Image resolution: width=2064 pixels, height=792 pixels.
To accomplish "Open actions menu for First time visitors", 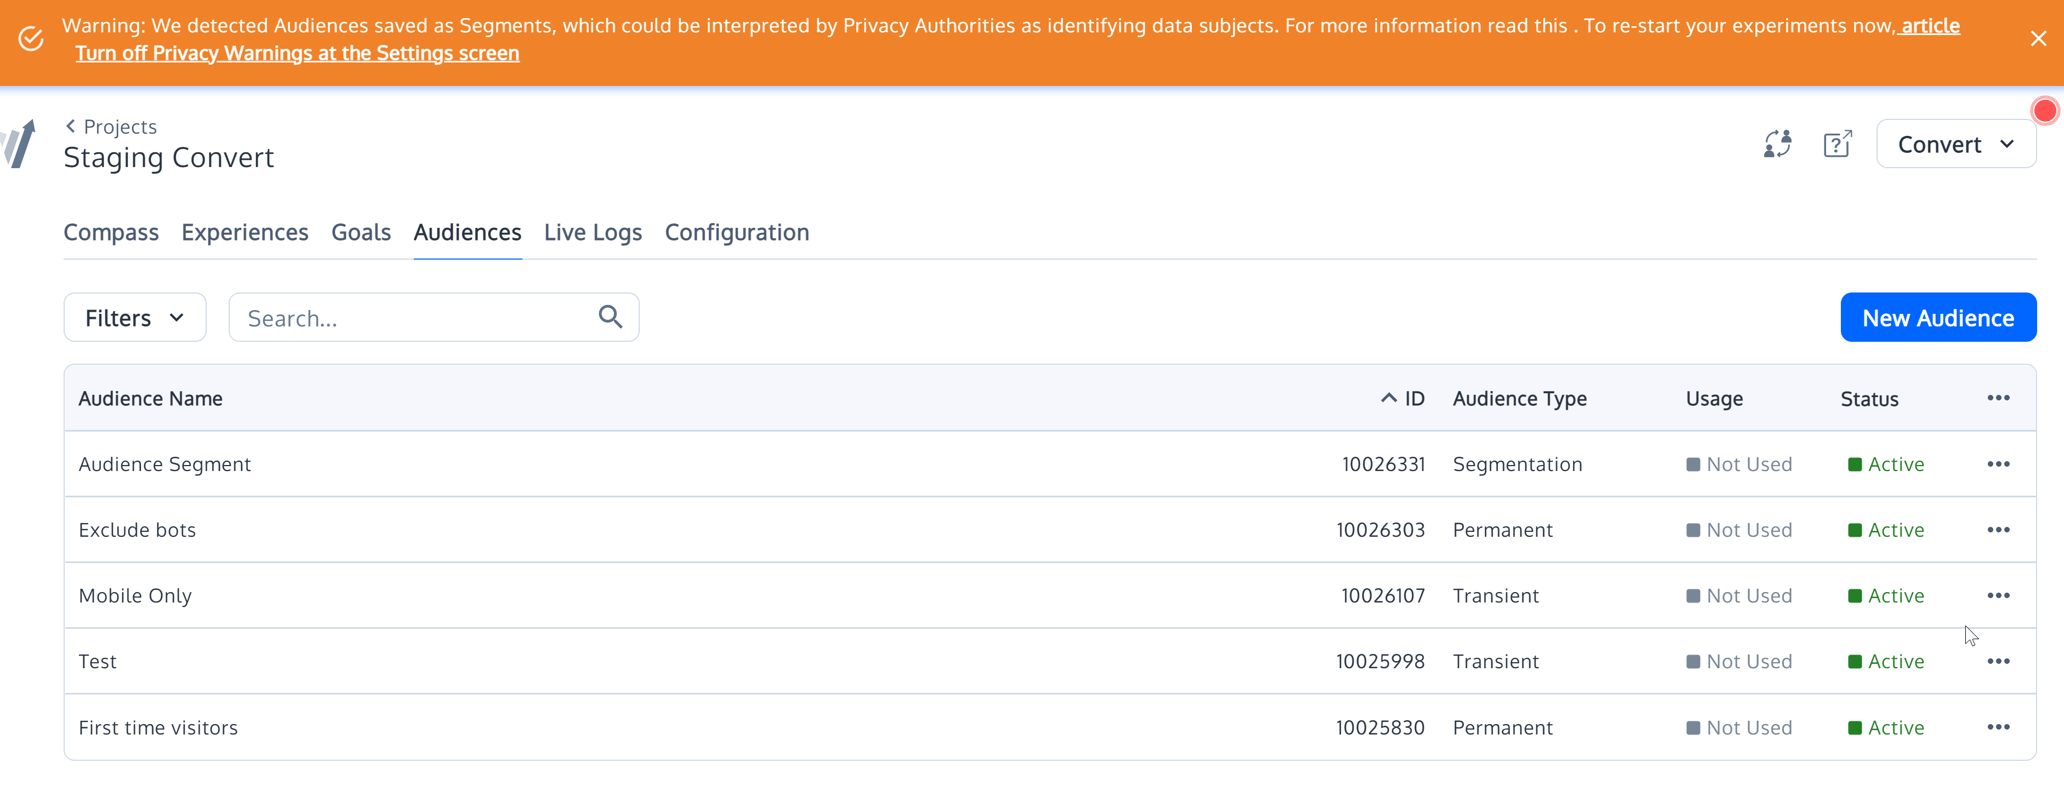I will (1998, 728).
